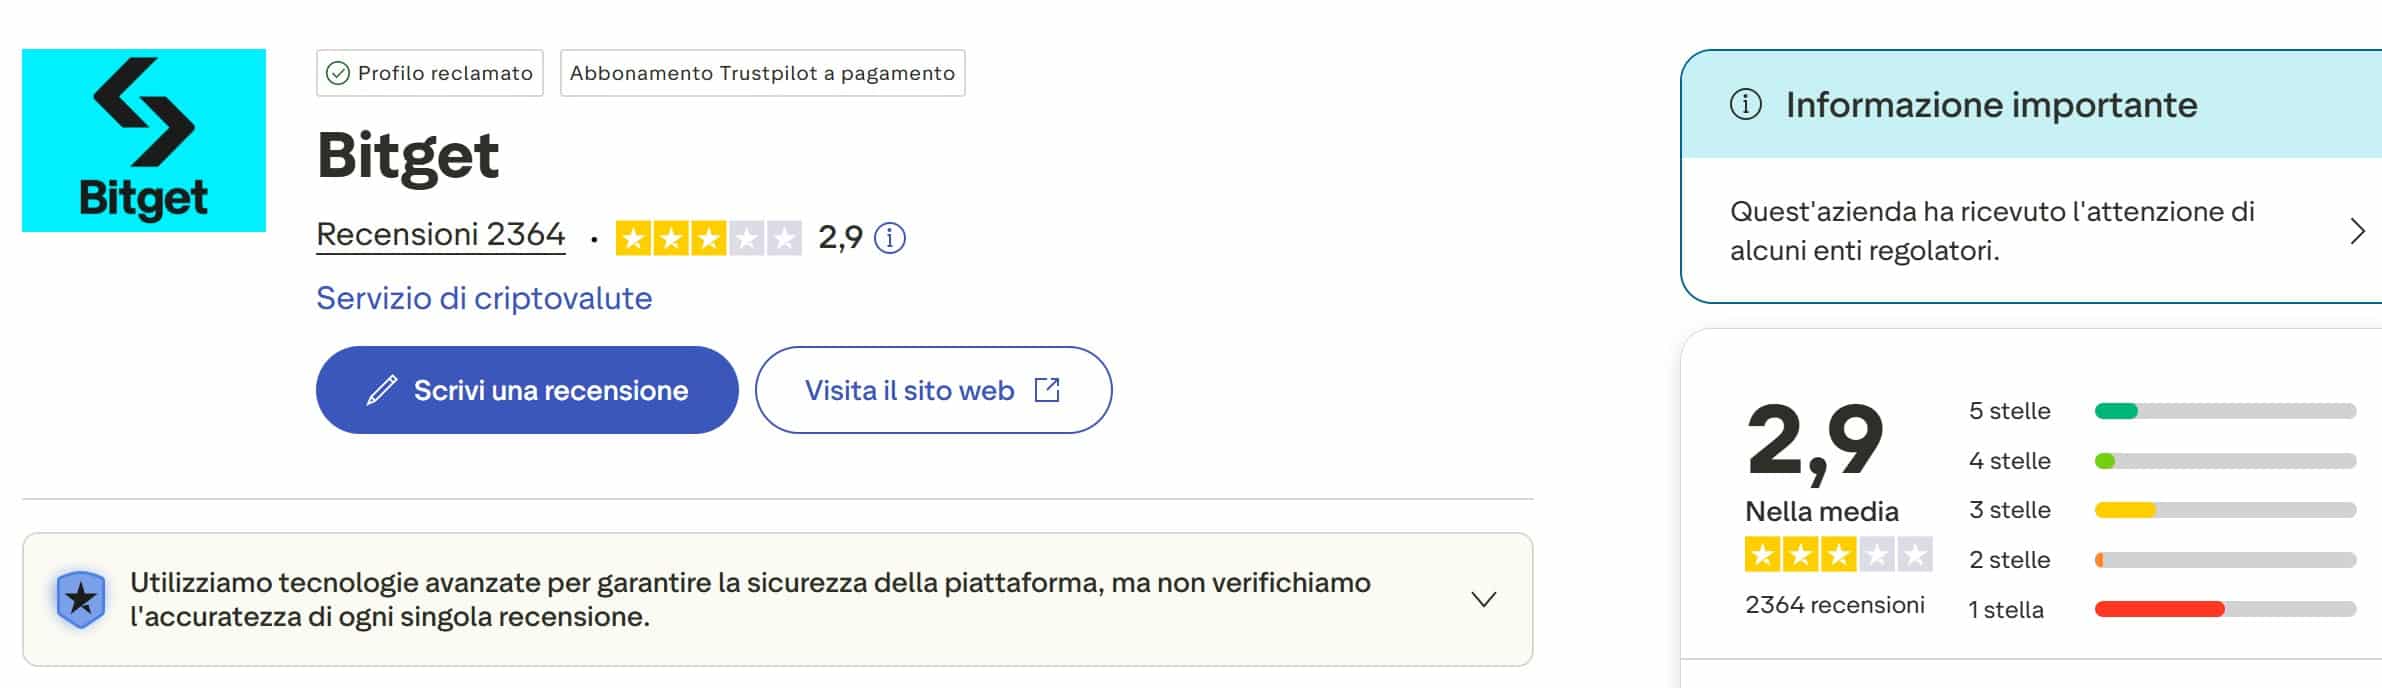2382x688 pixels.
Task: Click the Recensioni 2364 link
Action: coord(440,233)
